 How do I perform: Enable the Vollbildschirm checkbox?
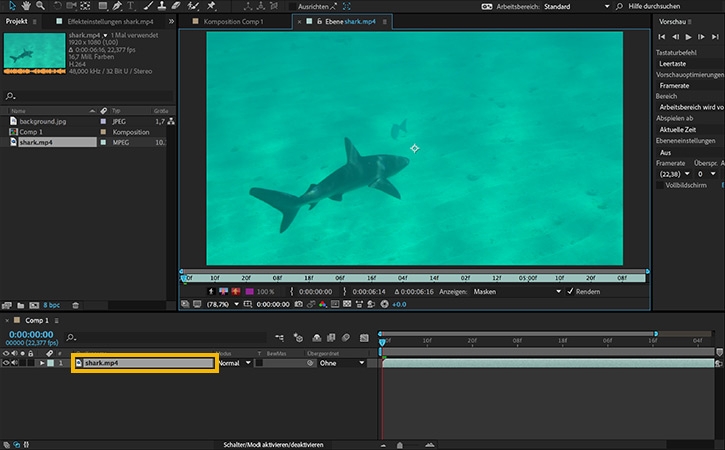(661, 186)
